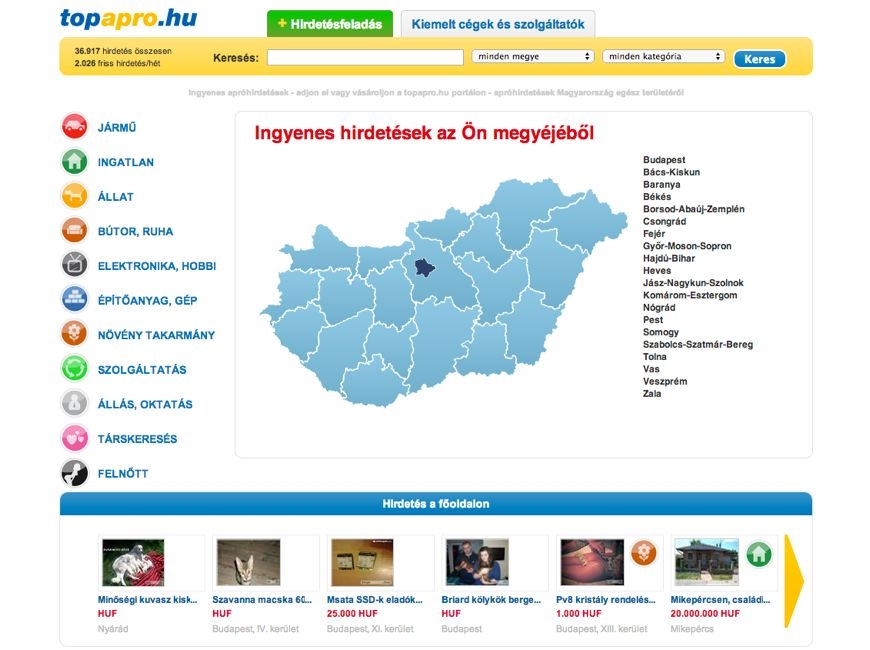Expand the 'minden kategória' category dropdown
The image size is (870, 650).
pyautogui.click(x=663, y=57)
